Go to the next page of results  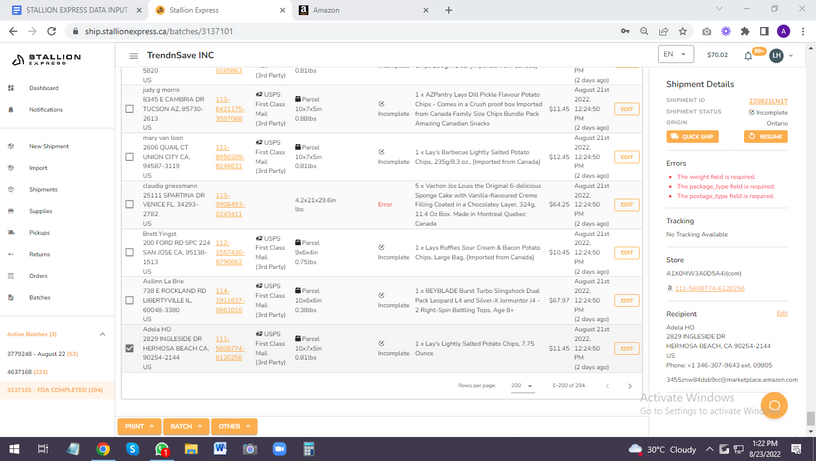[x=629, y=385]
